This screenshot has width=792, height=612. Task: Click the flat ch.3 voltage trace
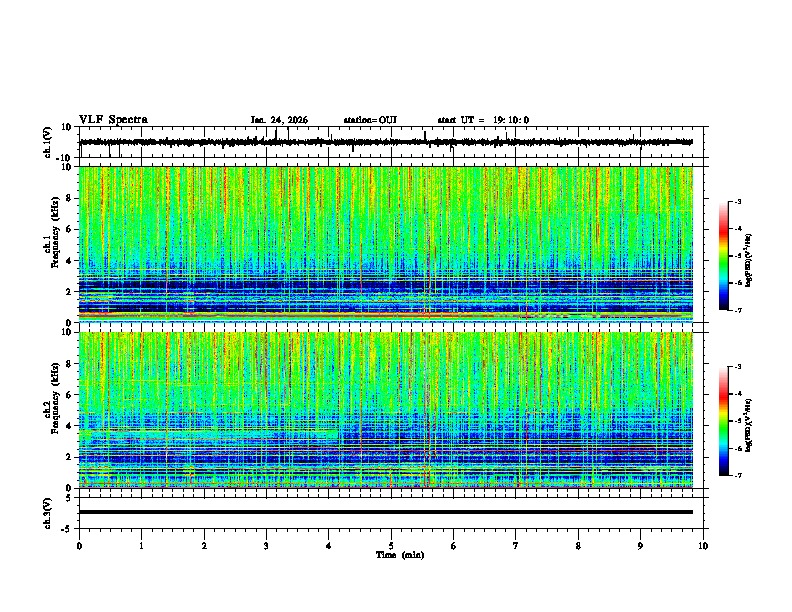pos(386,512)
